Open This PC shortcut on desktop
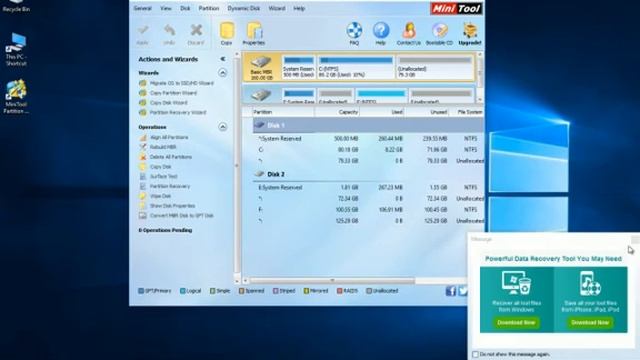 pos(16,49)
